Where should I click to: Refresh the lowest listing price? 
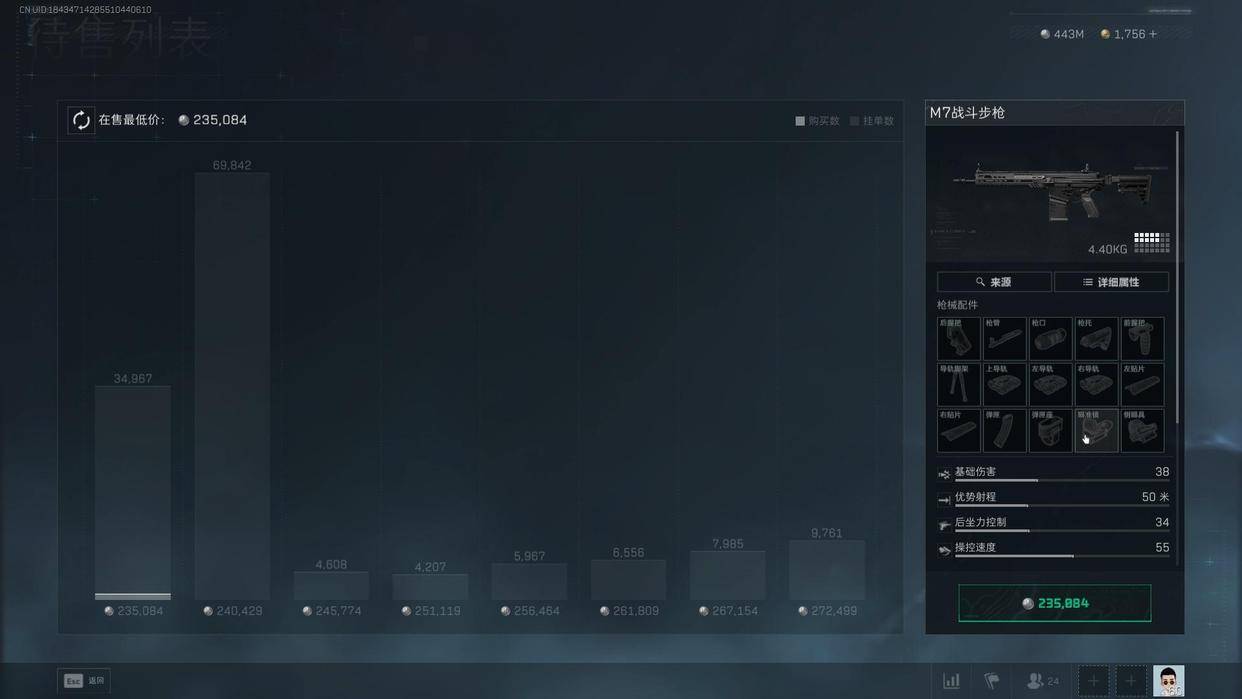[x=81, y=120]
